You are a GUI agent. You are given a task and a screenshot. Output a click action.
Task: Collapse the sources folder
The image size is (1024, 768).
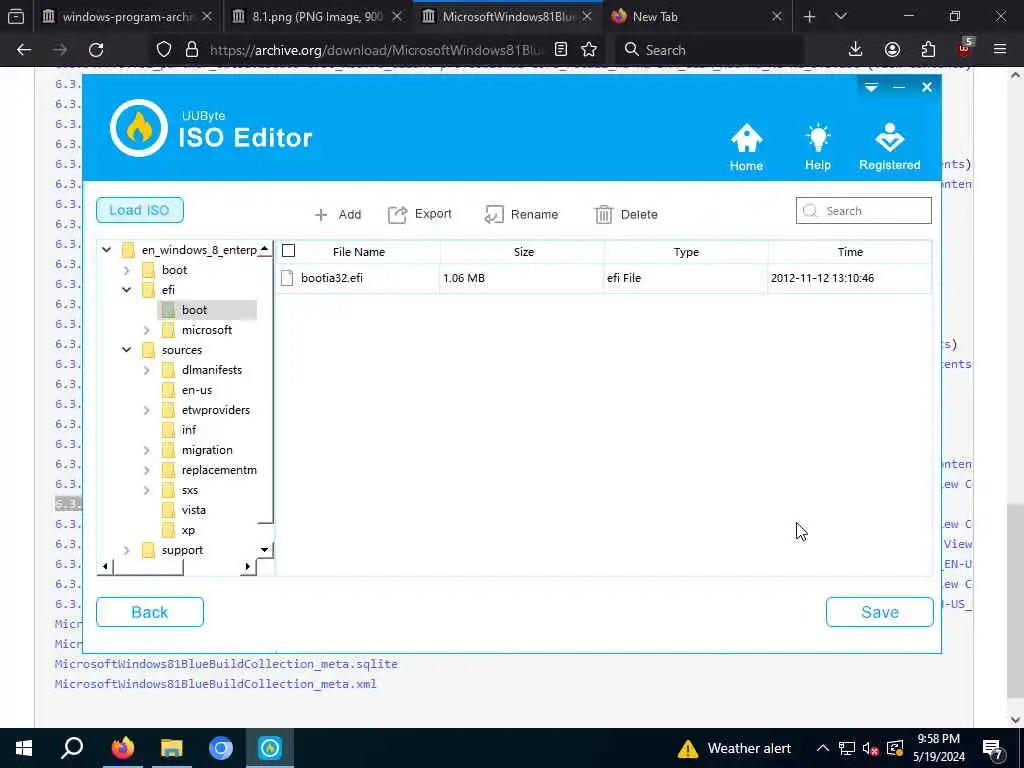coord(127,350)
